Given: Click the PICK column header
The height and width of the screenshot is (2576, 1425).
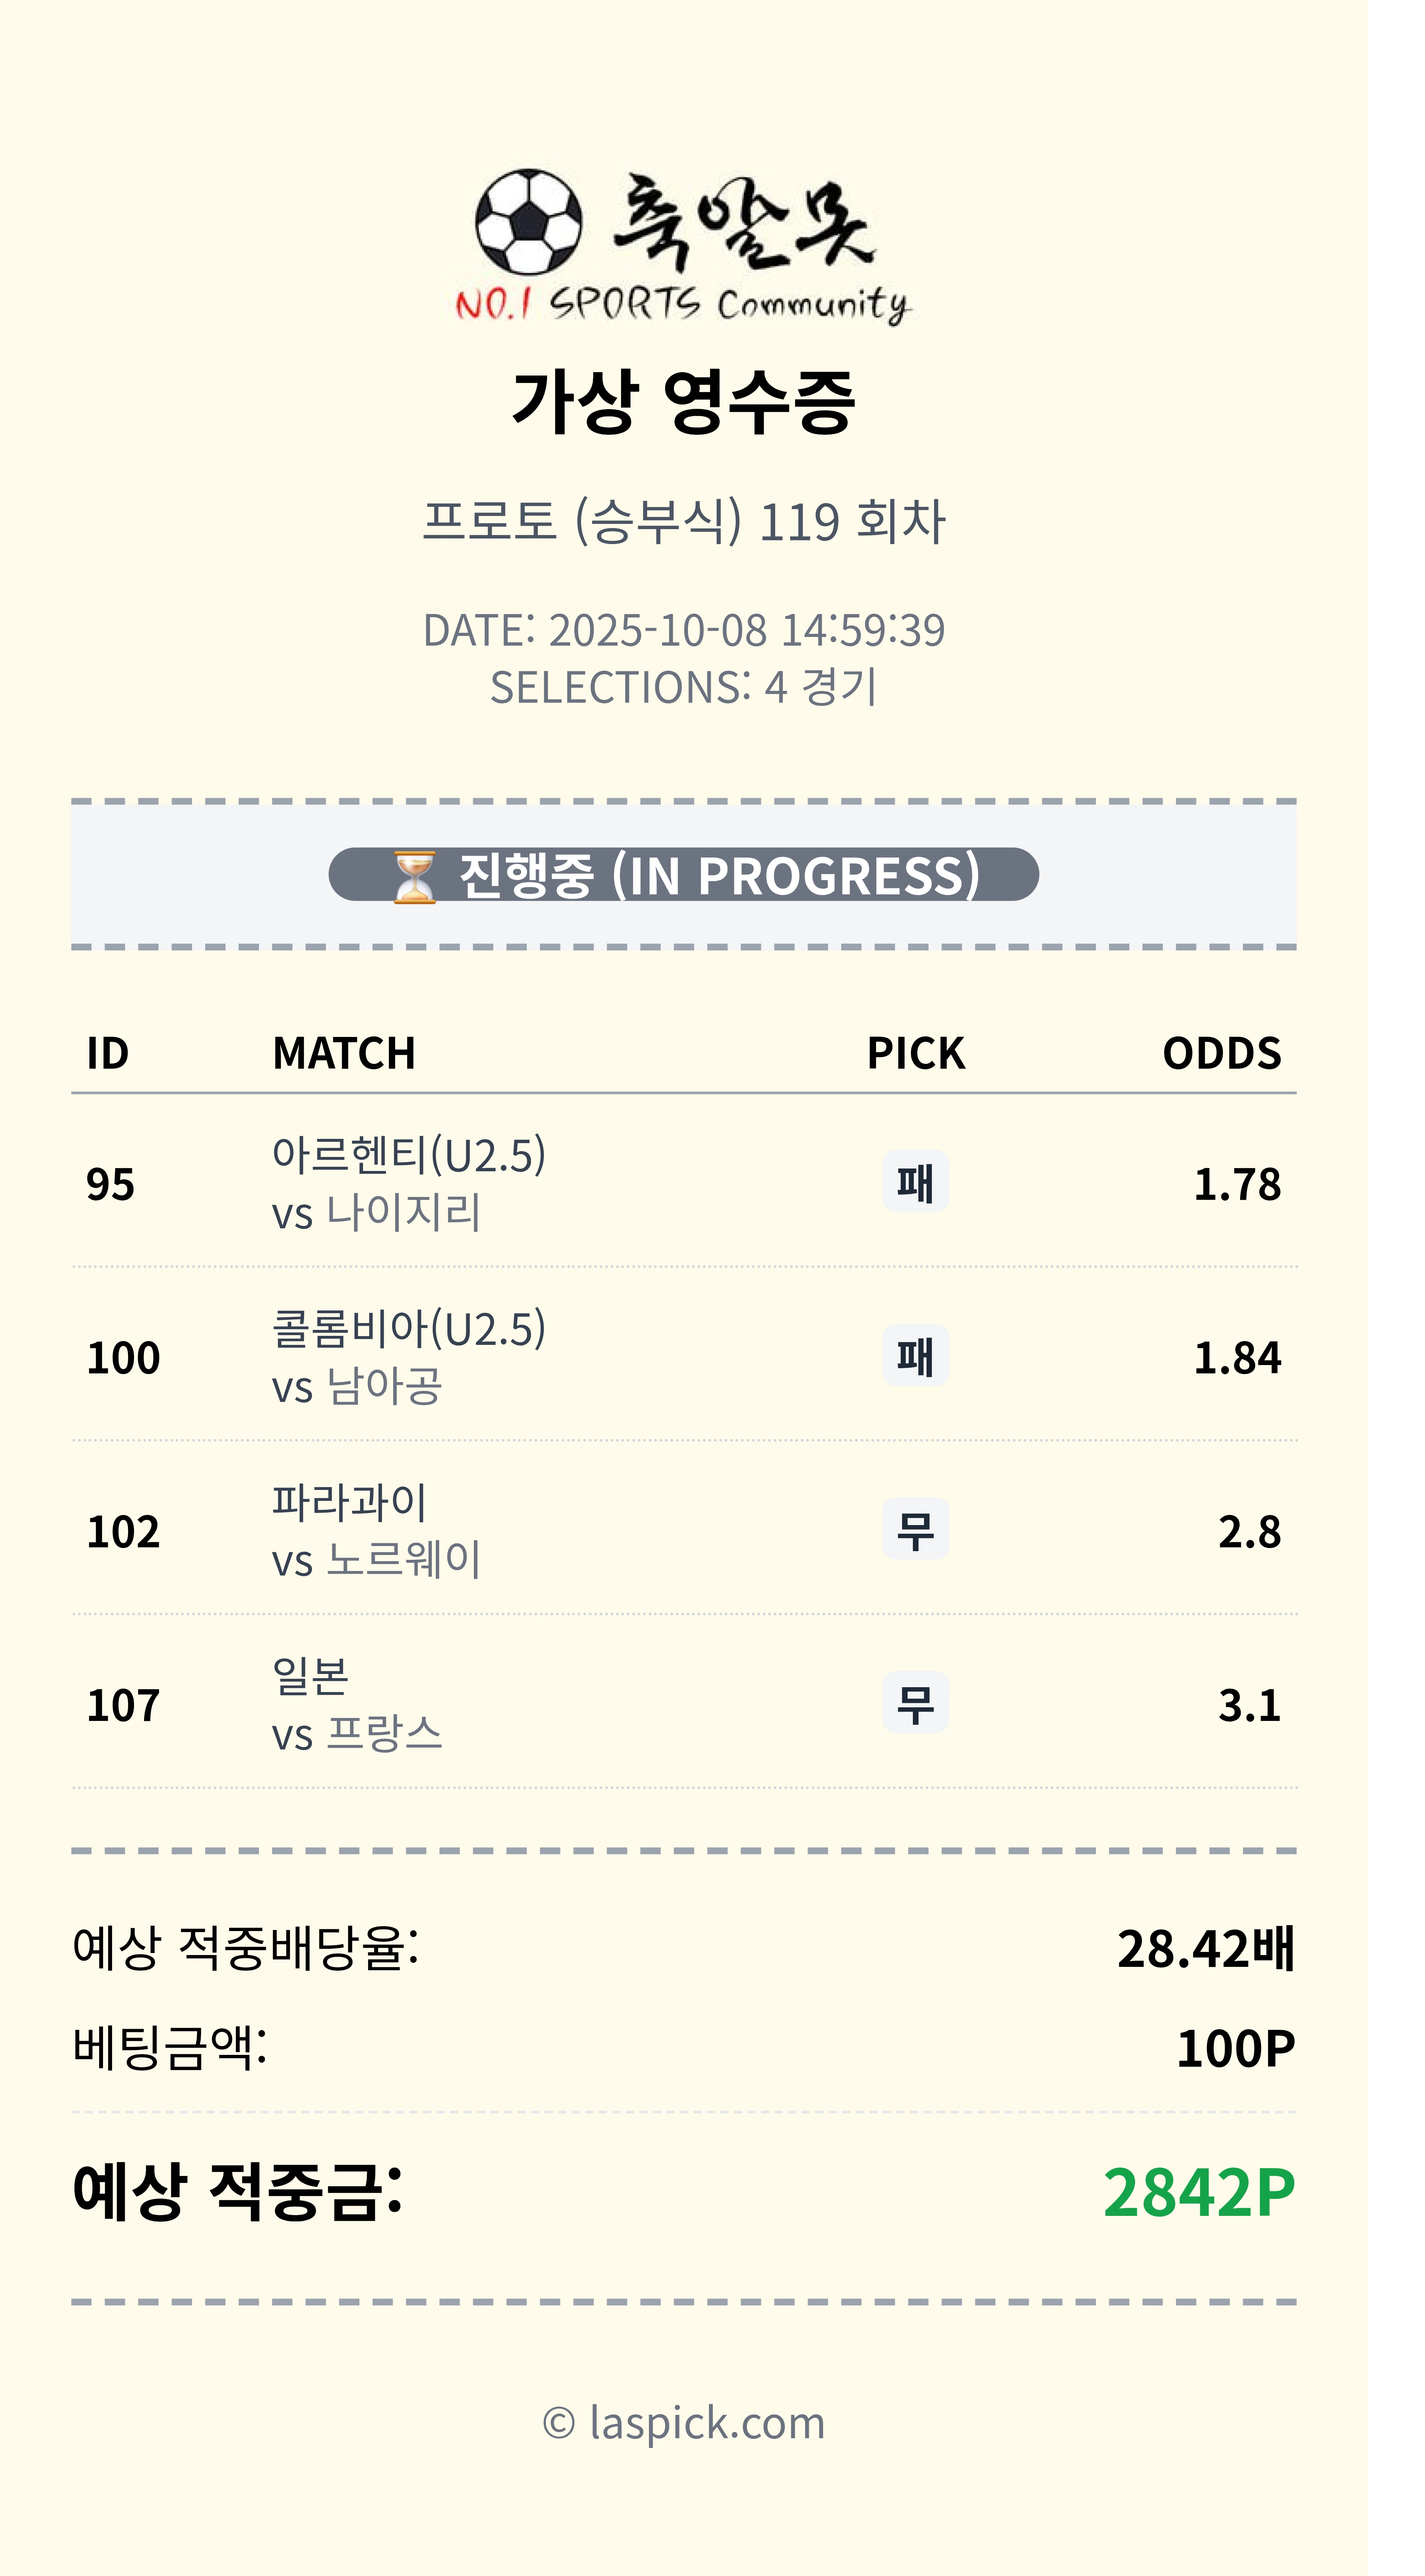Looking at the screenshot, I should tap(915, 1053).
